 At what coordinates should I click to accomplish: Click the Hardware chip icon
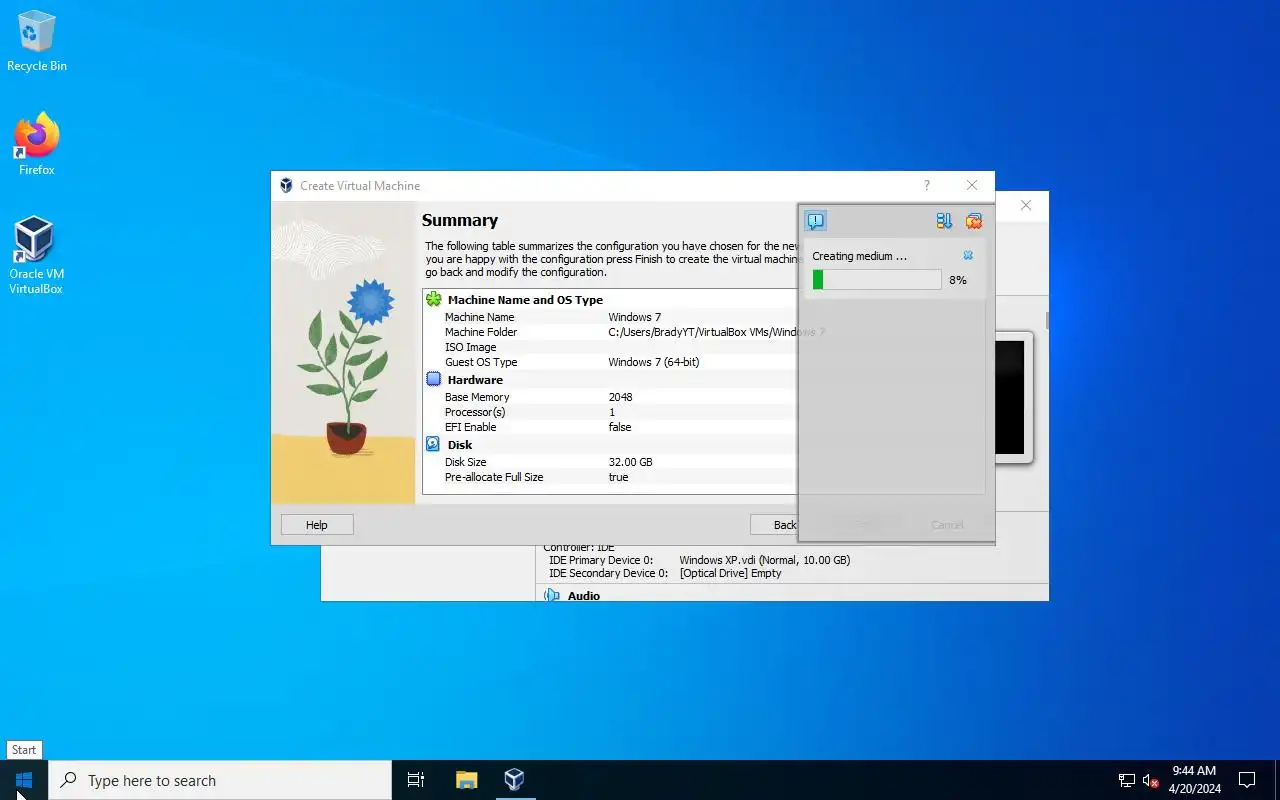click(x=434, y=379)
